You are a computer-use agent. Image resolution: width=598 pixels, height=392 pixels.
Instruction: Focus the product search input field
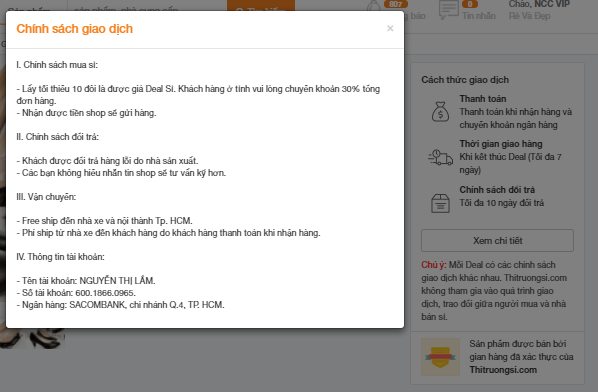147,5
